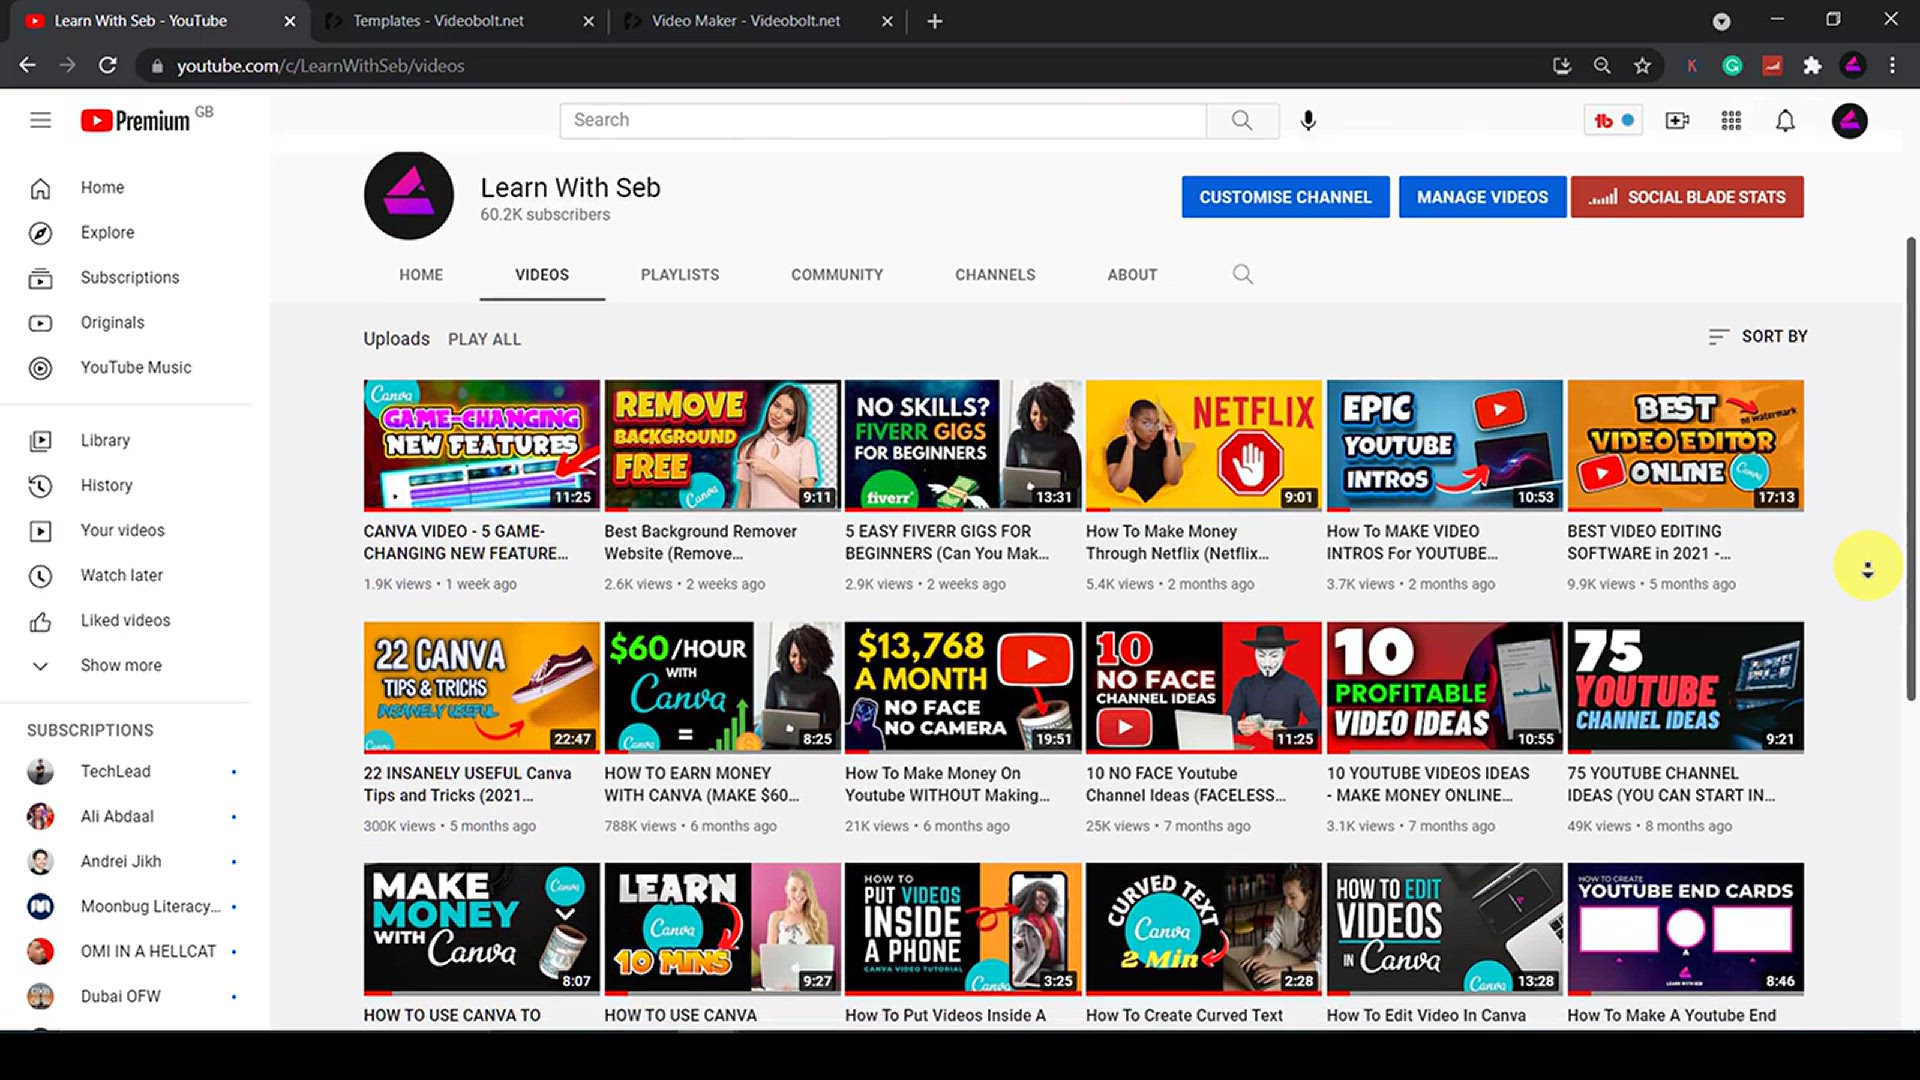Search within the channel using magnifier icon
The width and height of the screenshot is (1920, 1080).
(1242, 274)
